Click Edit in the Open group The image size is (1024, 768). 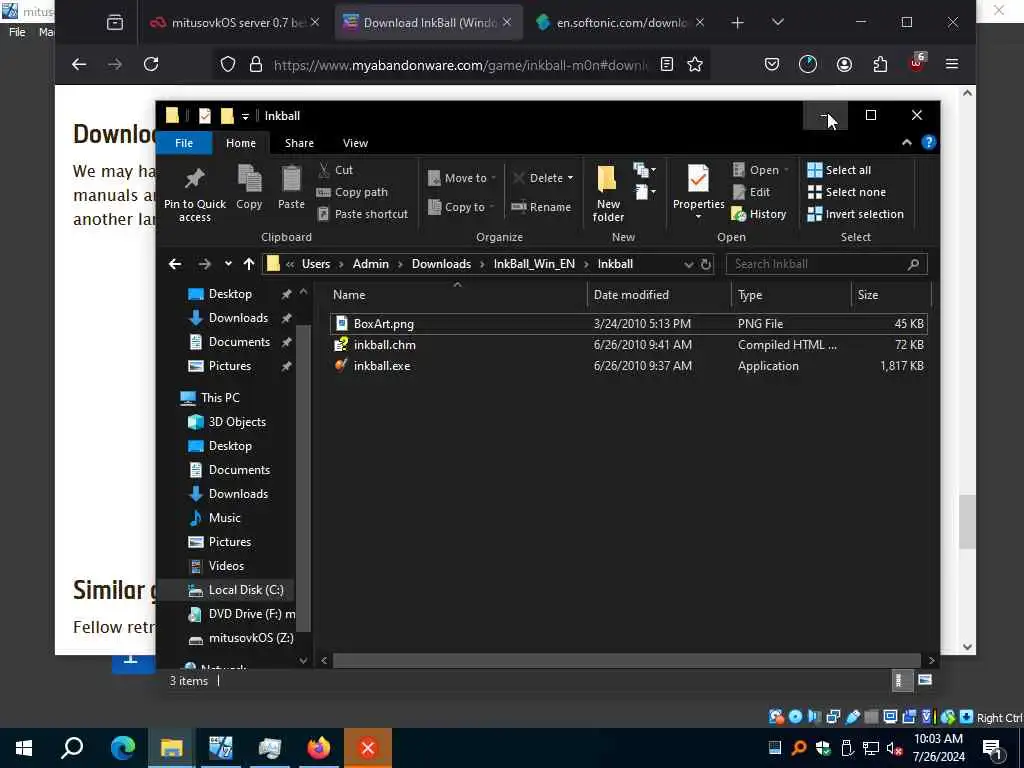(752, 192)
